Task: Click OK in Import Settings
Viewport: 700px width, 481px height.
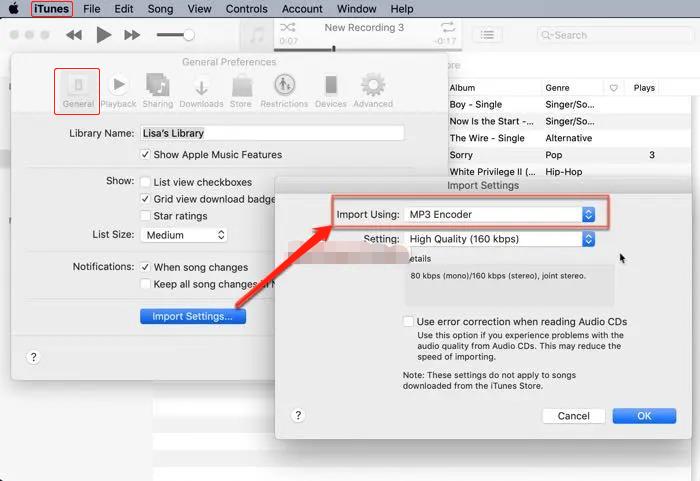Action: tap(644, 416)
